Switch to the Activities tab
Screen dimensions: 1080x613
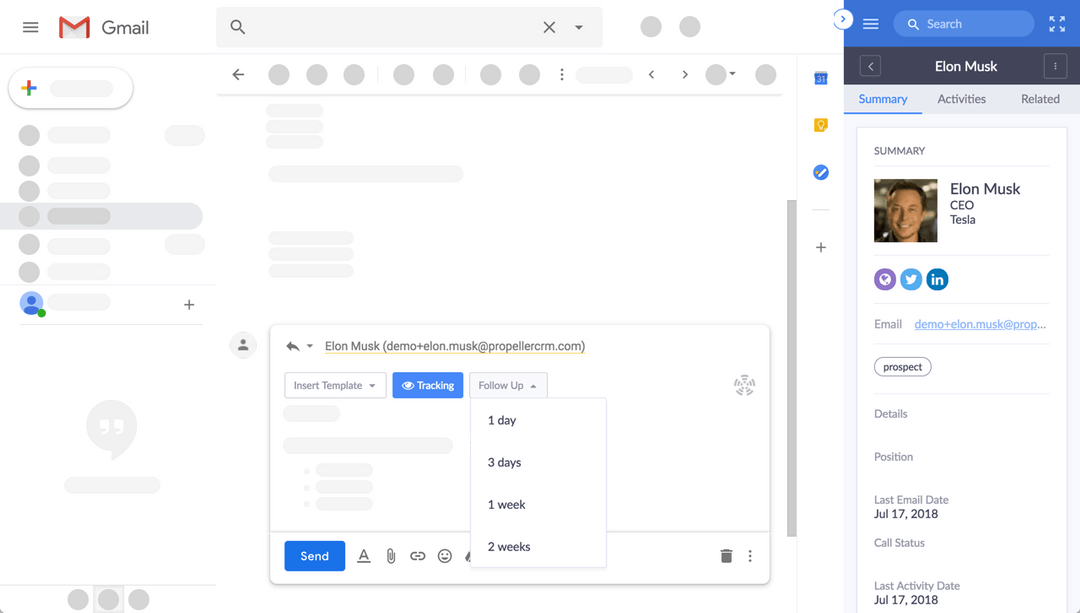point(961,99)
